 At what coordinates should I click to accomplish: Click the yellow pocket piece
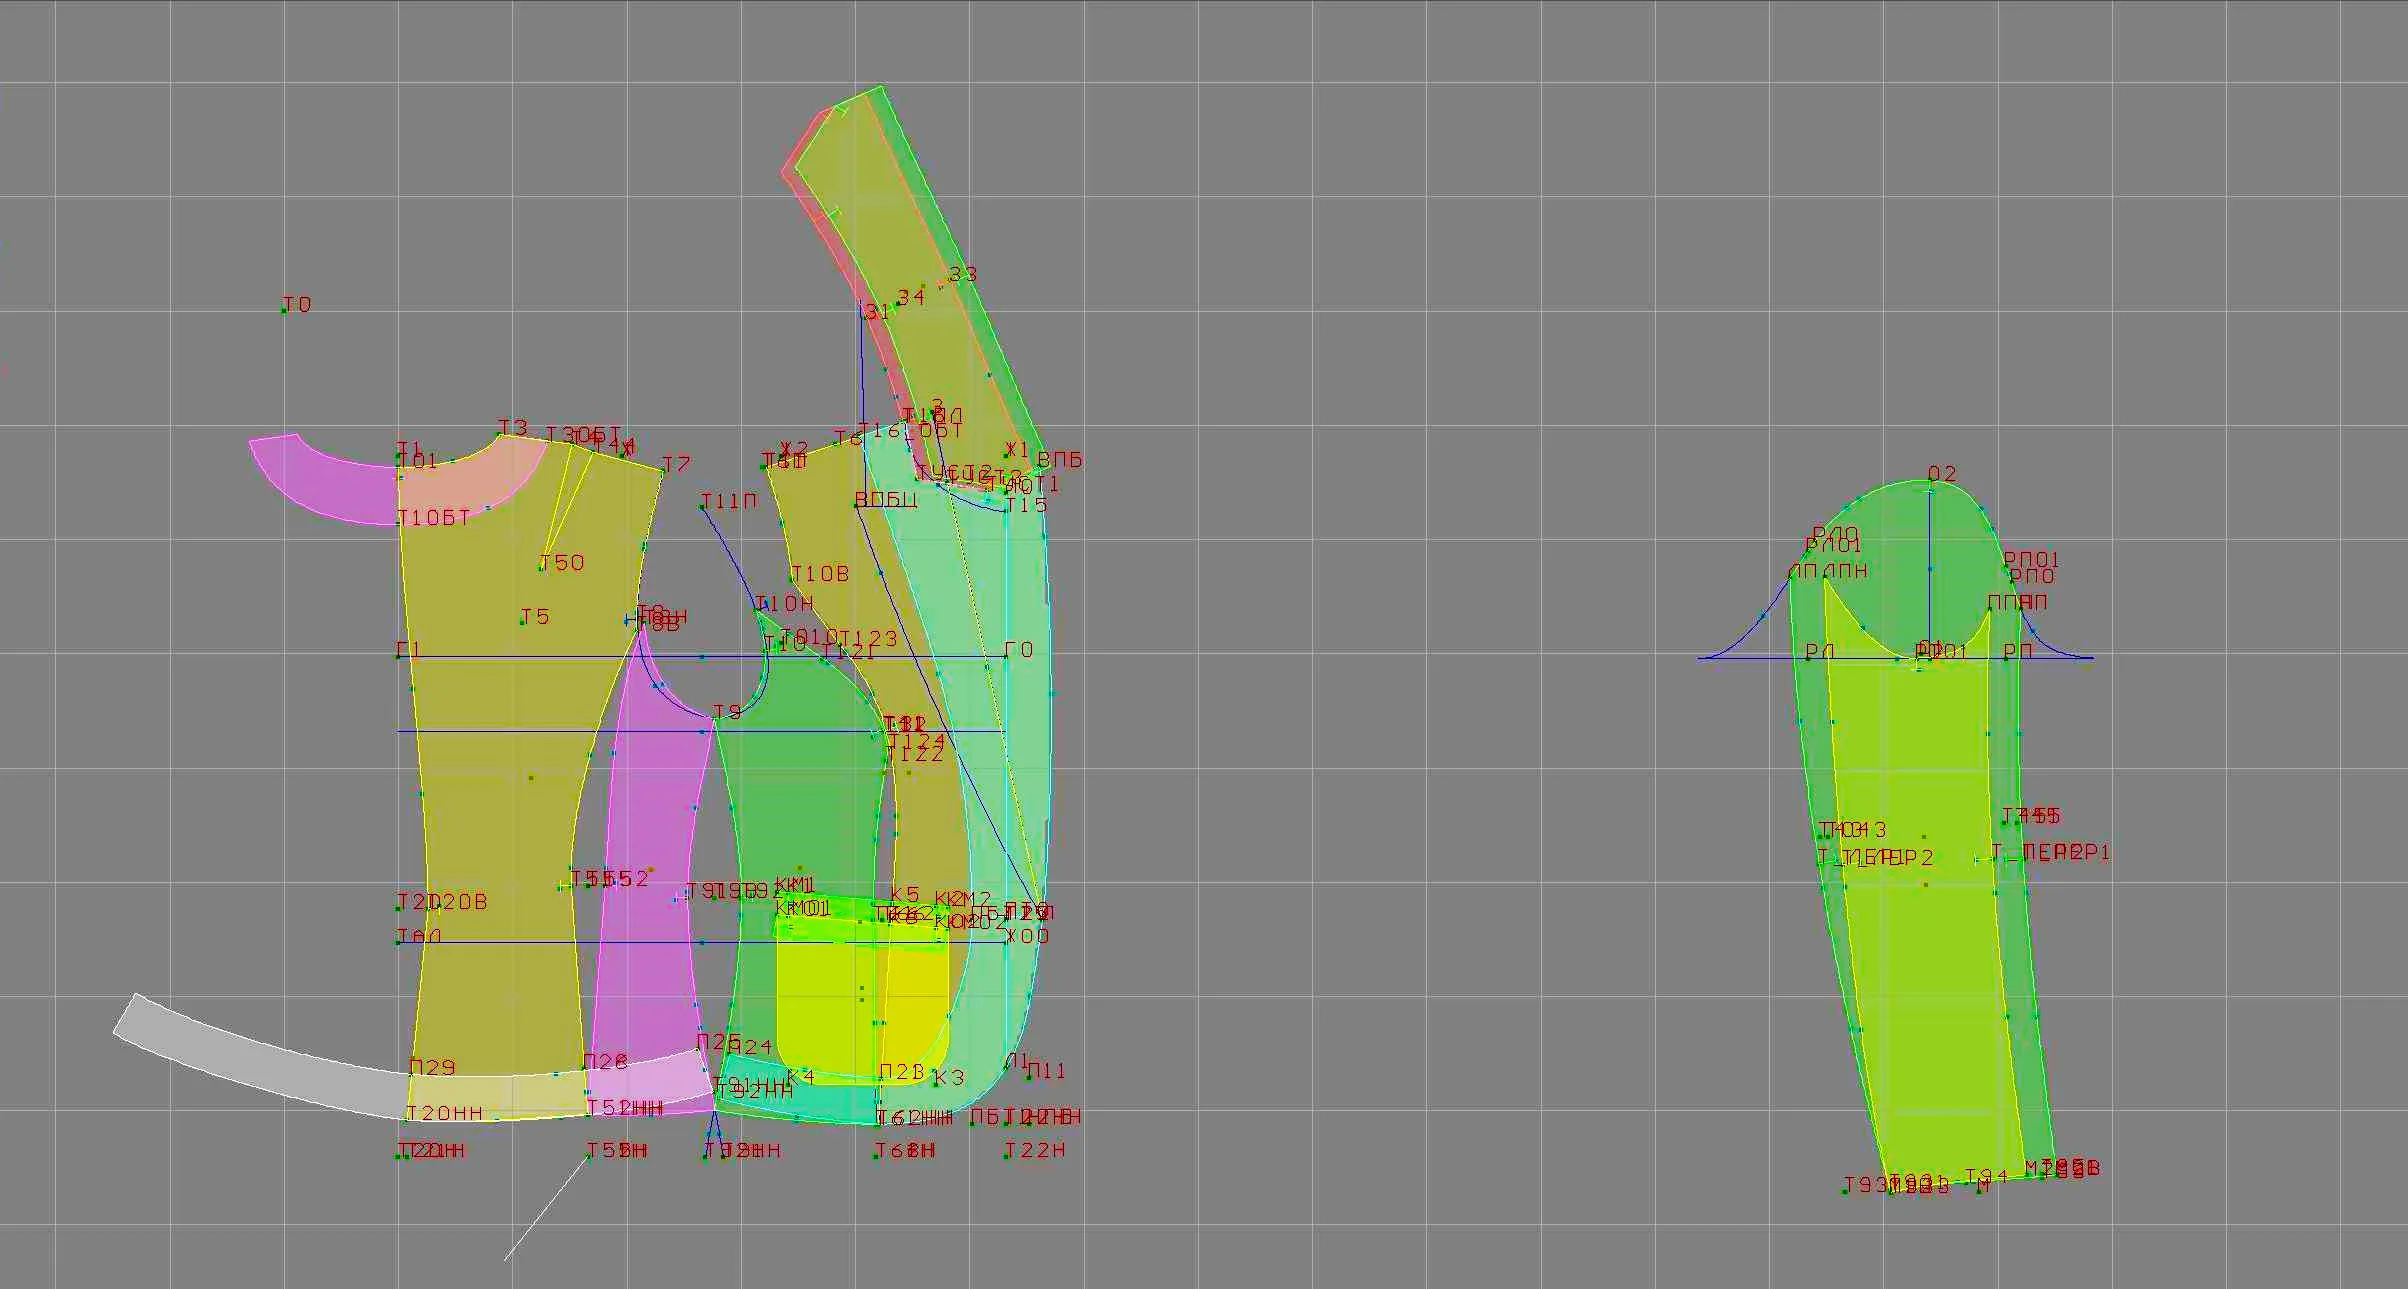[x=830, y=1010]
